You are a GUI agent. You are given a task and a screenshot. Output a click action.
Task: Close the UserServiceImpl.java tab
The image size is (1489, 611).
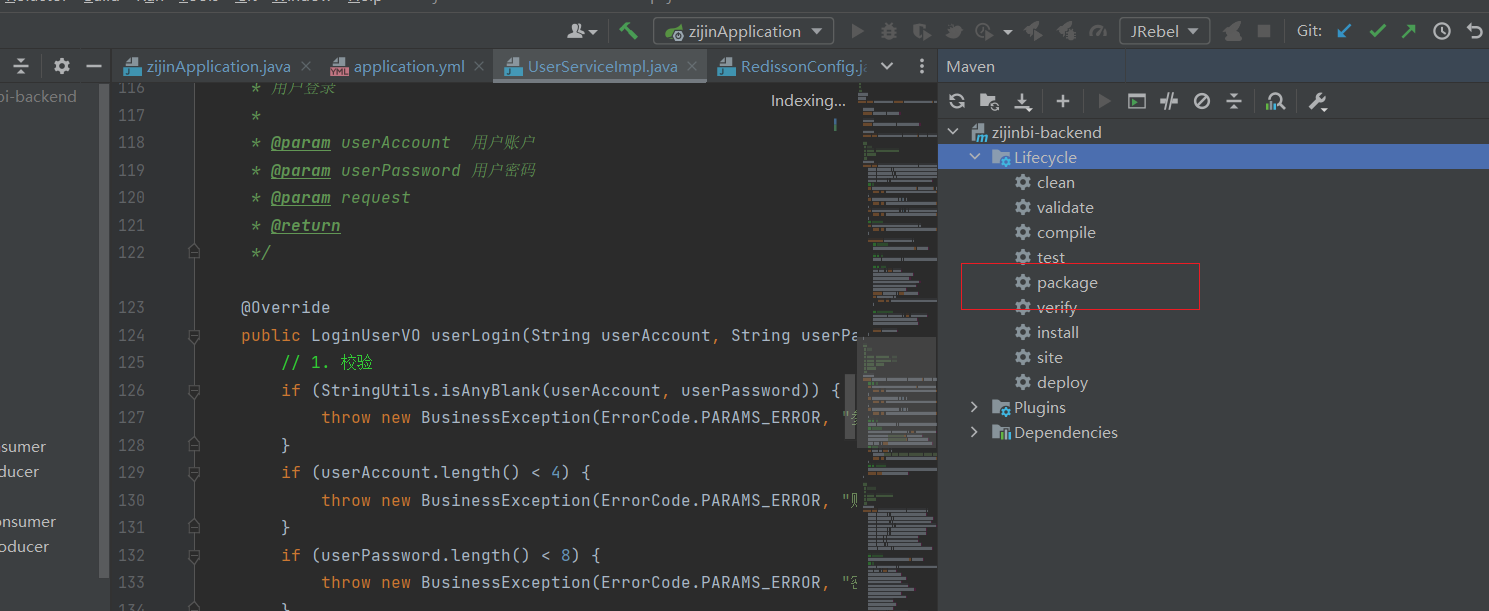[693, 67]
